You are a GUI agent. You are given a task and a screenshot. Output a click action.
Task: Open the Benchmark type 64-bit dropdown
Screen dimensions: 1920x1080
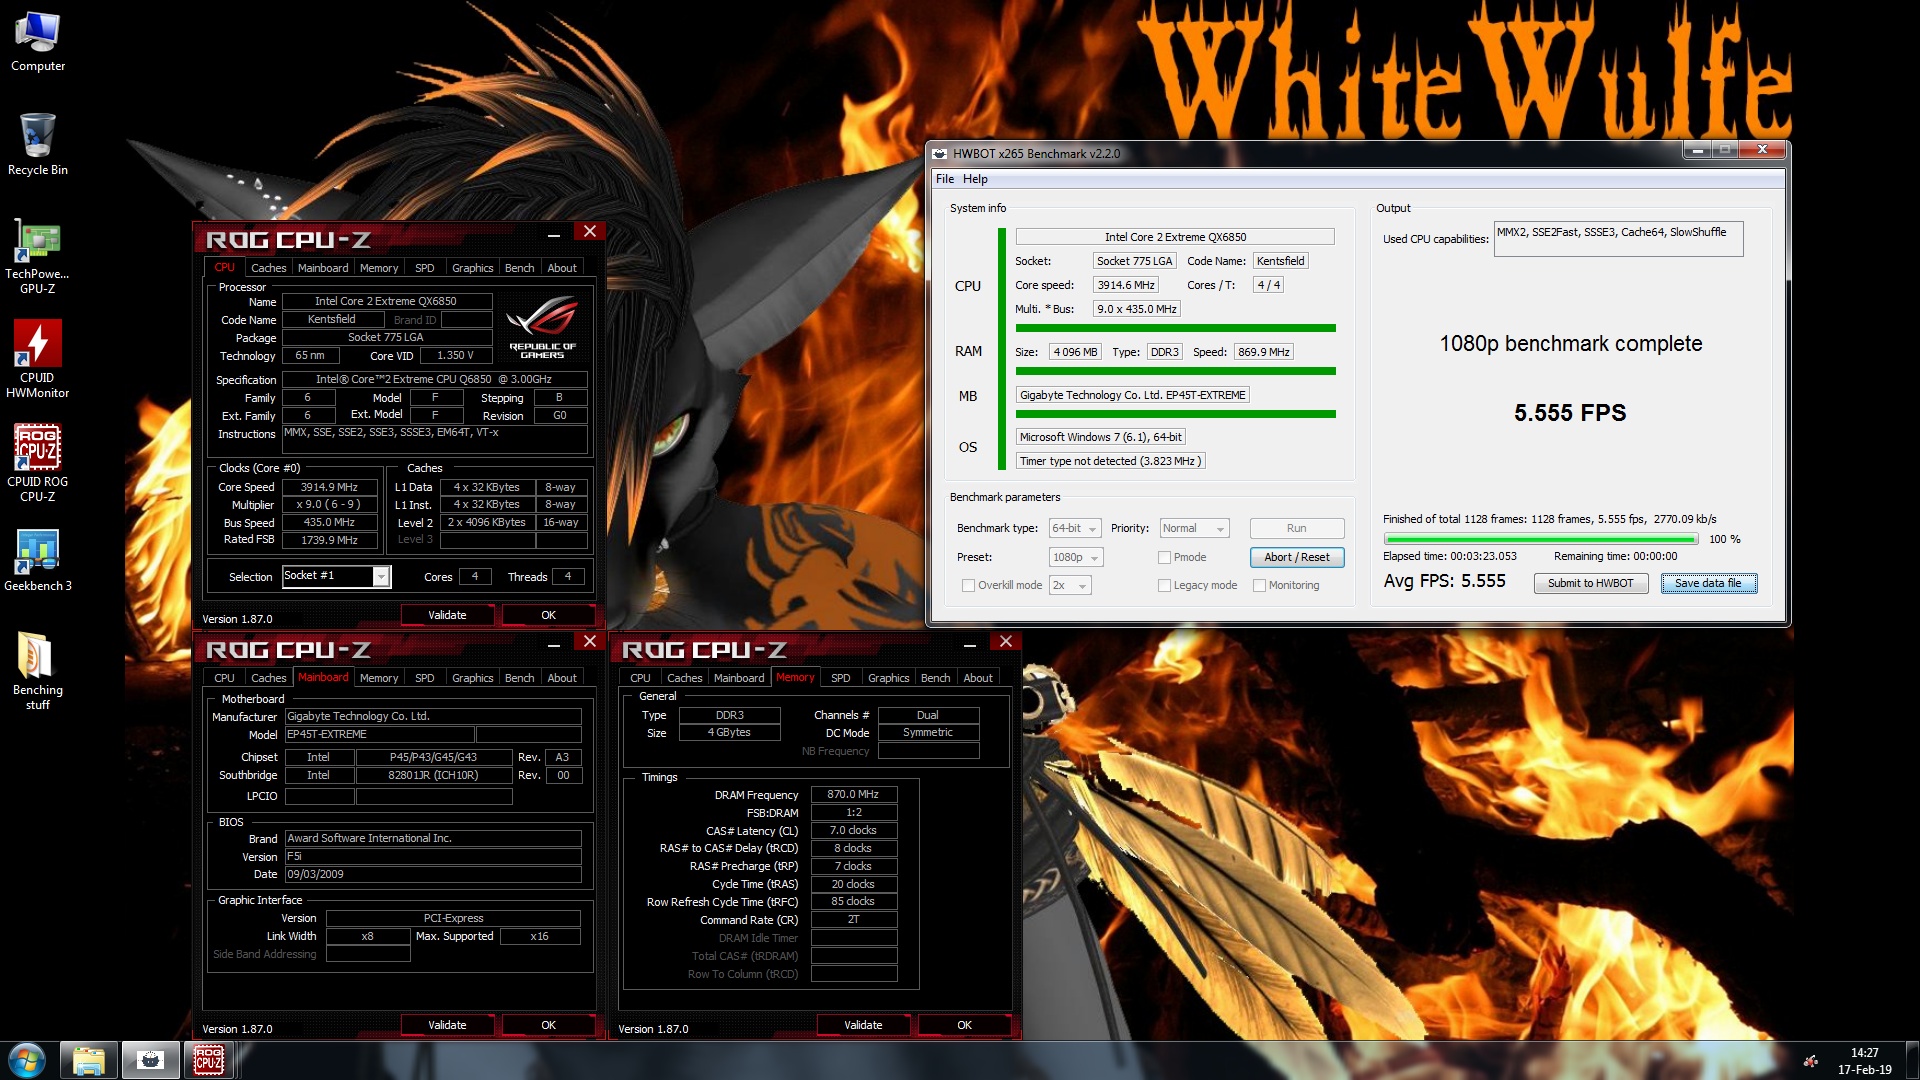click(x=1074, y=528)
